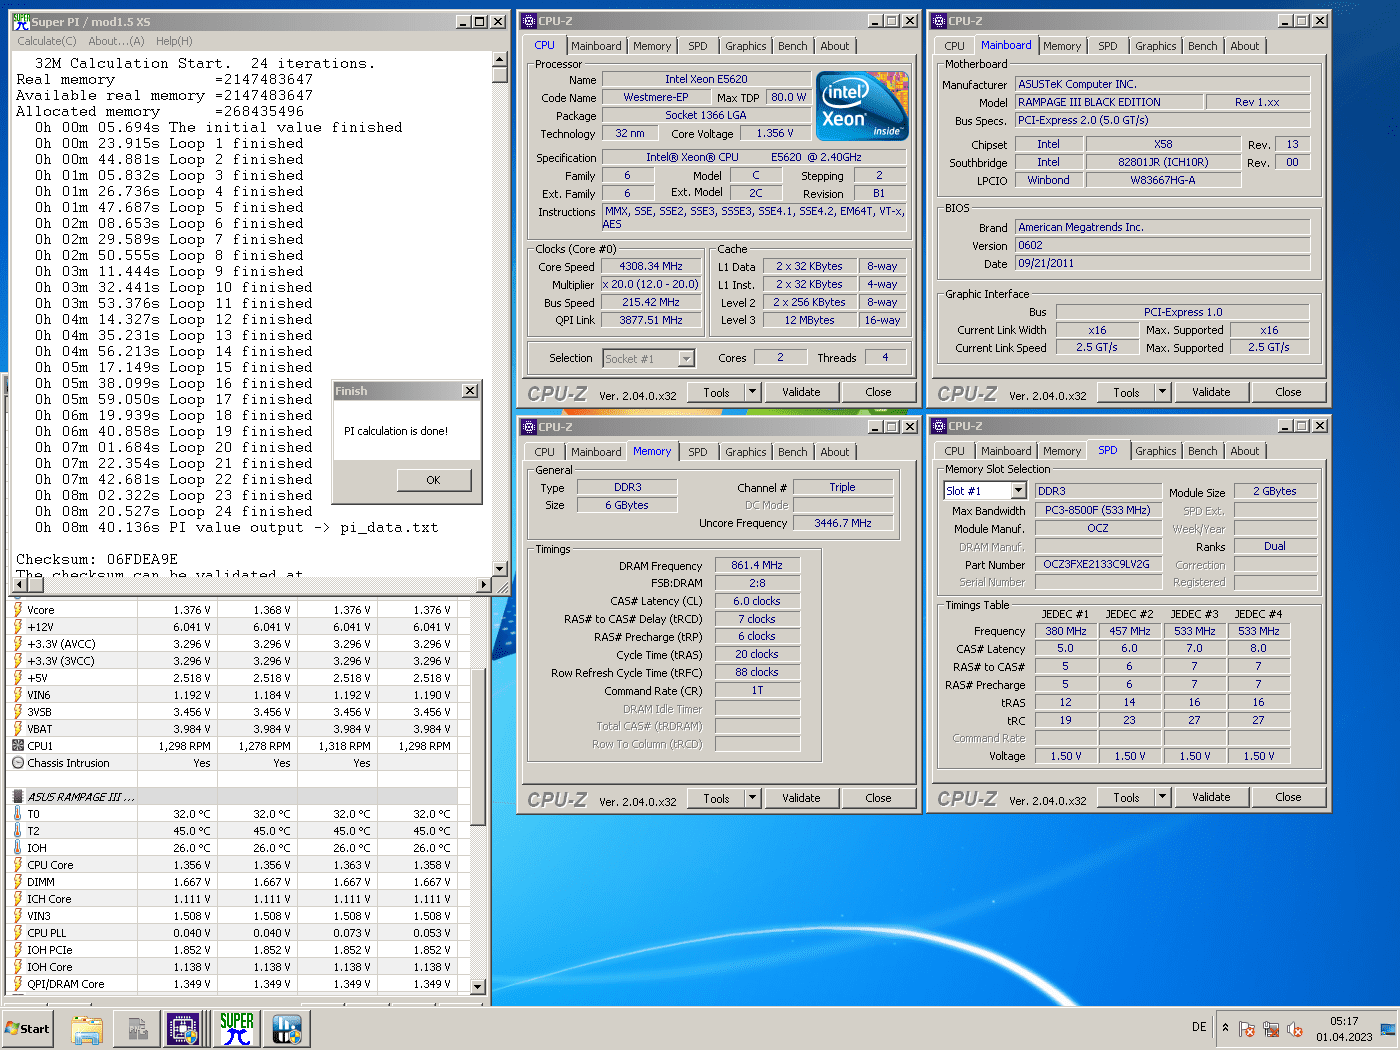This screenshot has width=1400, height=1050.
Task: Open the Slot #1 memory slot dropdown
Action: tap(1018, 491)
